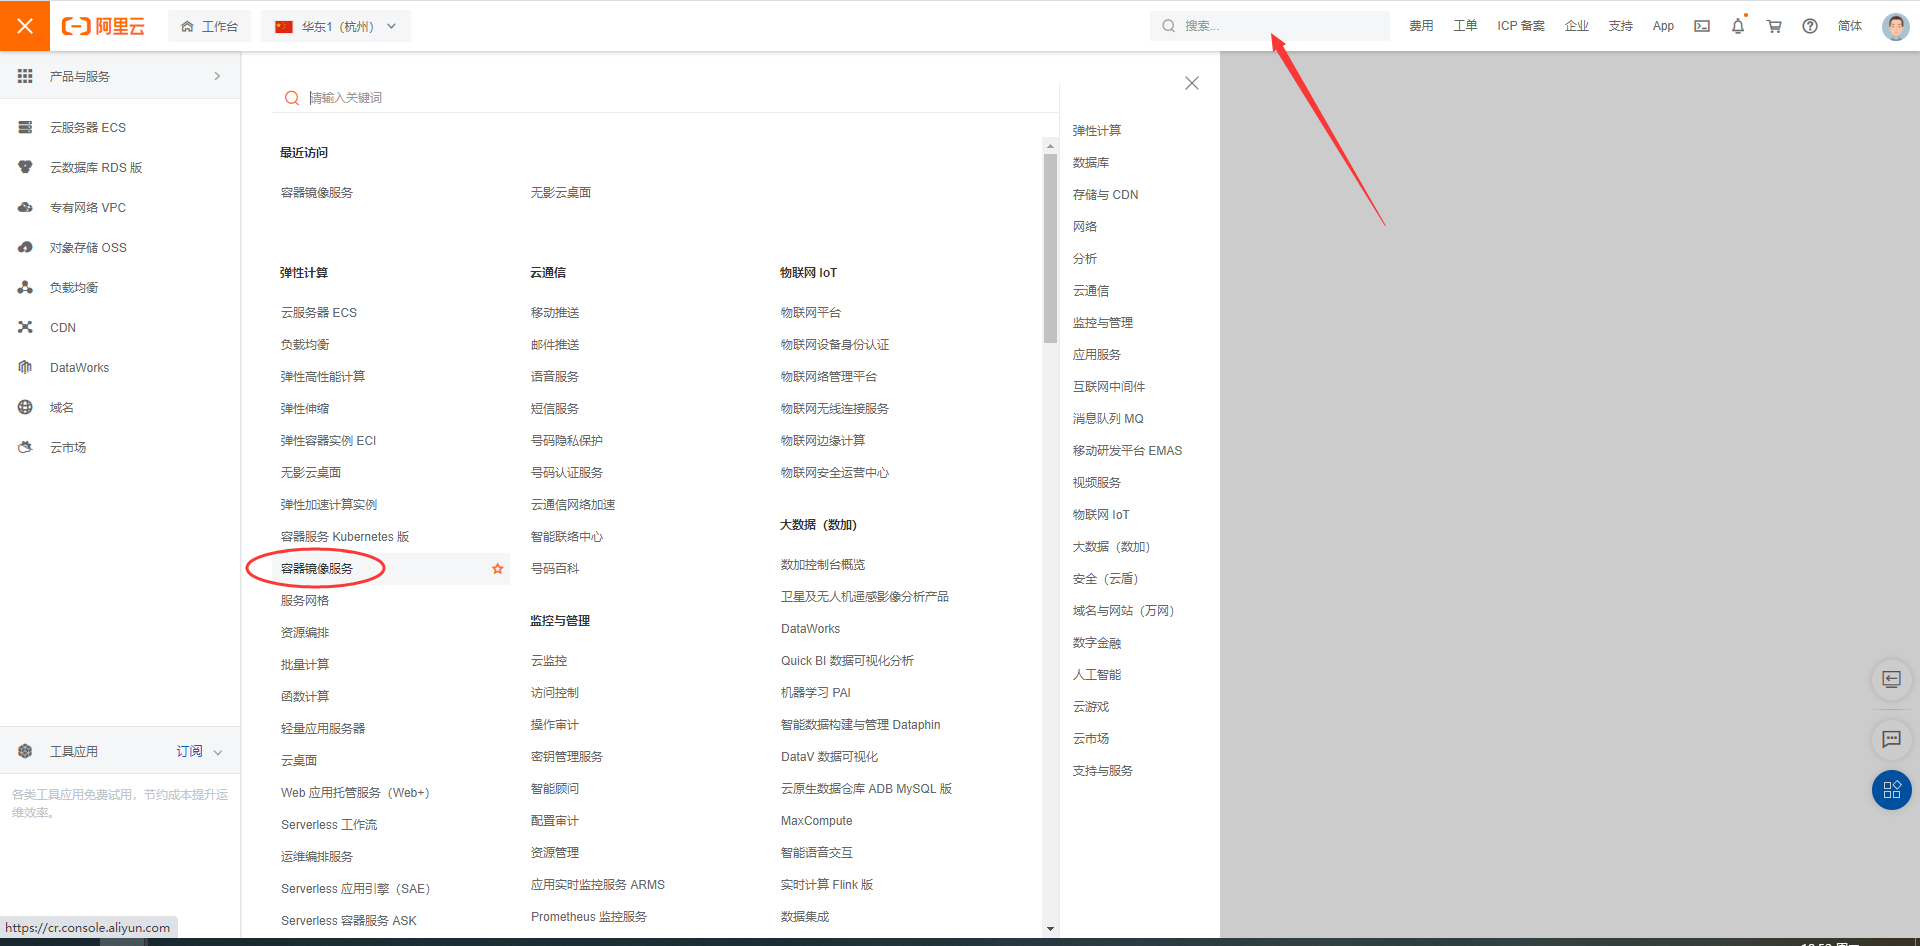Click the 工作台 button
Viewport: 1920px width, 946px height.
[x=209, y=26]
